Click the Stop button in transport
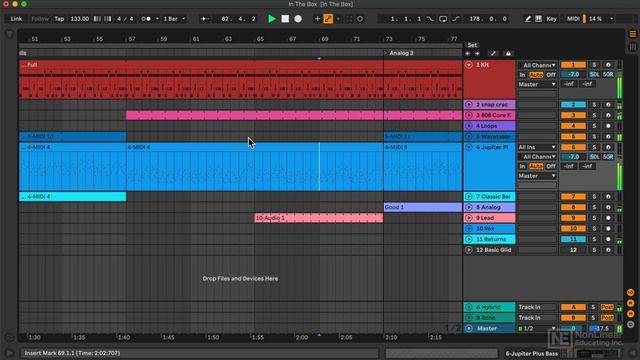640x360 pixels. coord(285,19)
